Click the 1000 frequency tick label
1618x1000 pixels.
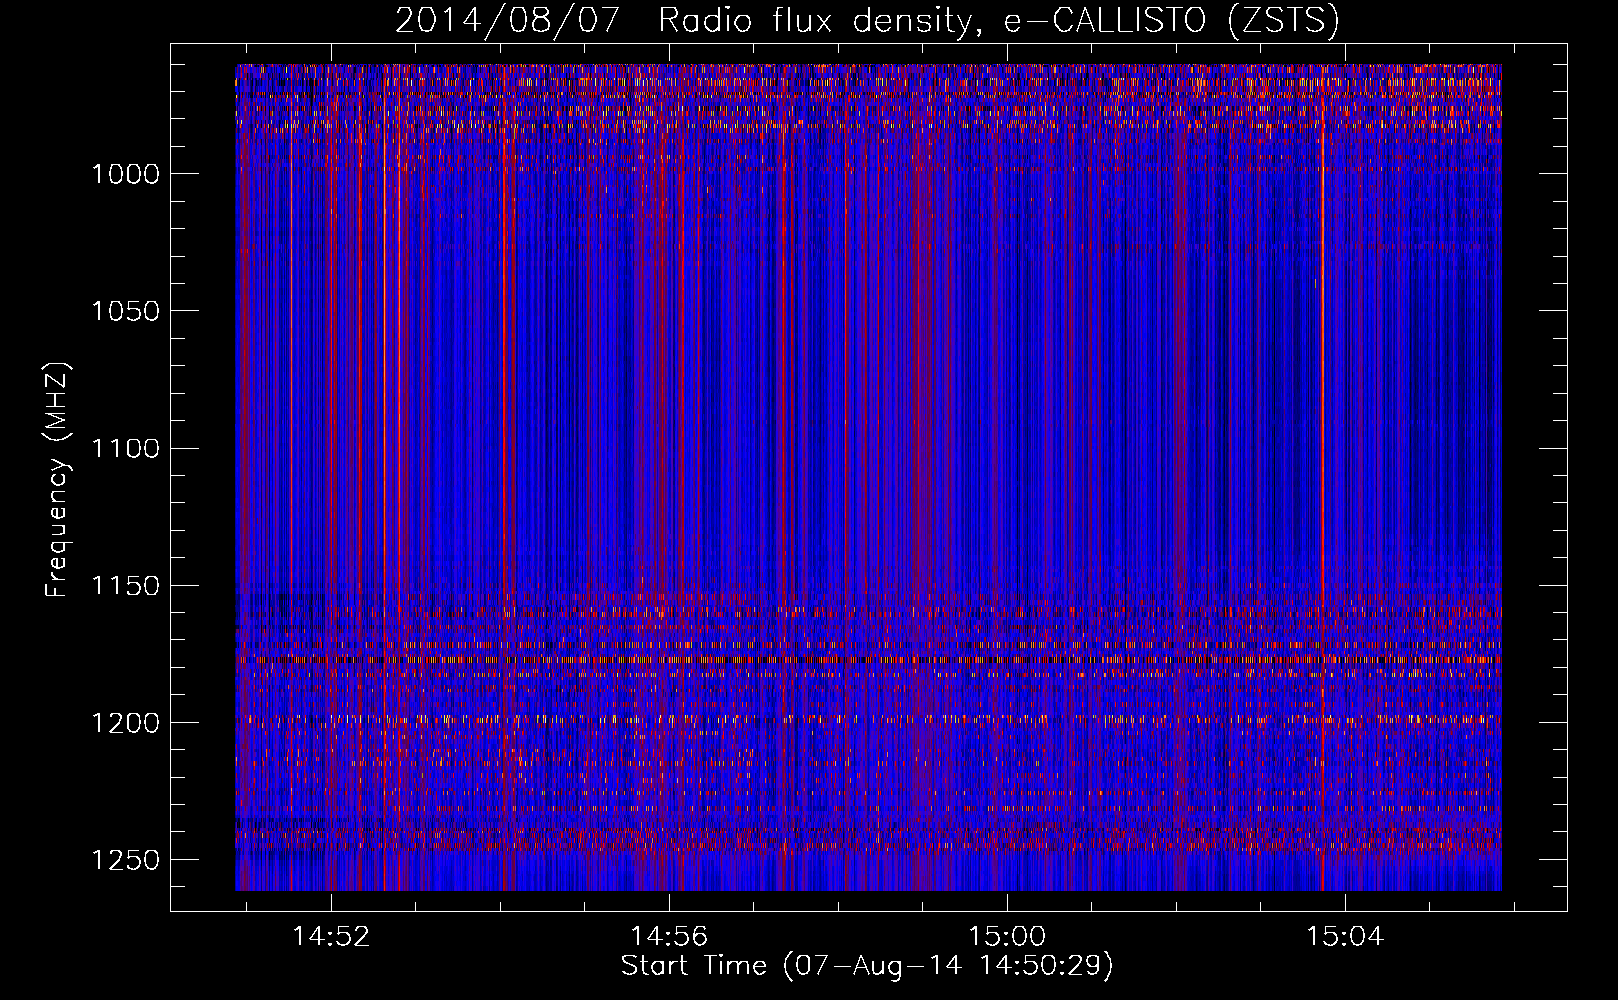click(125, 174)
